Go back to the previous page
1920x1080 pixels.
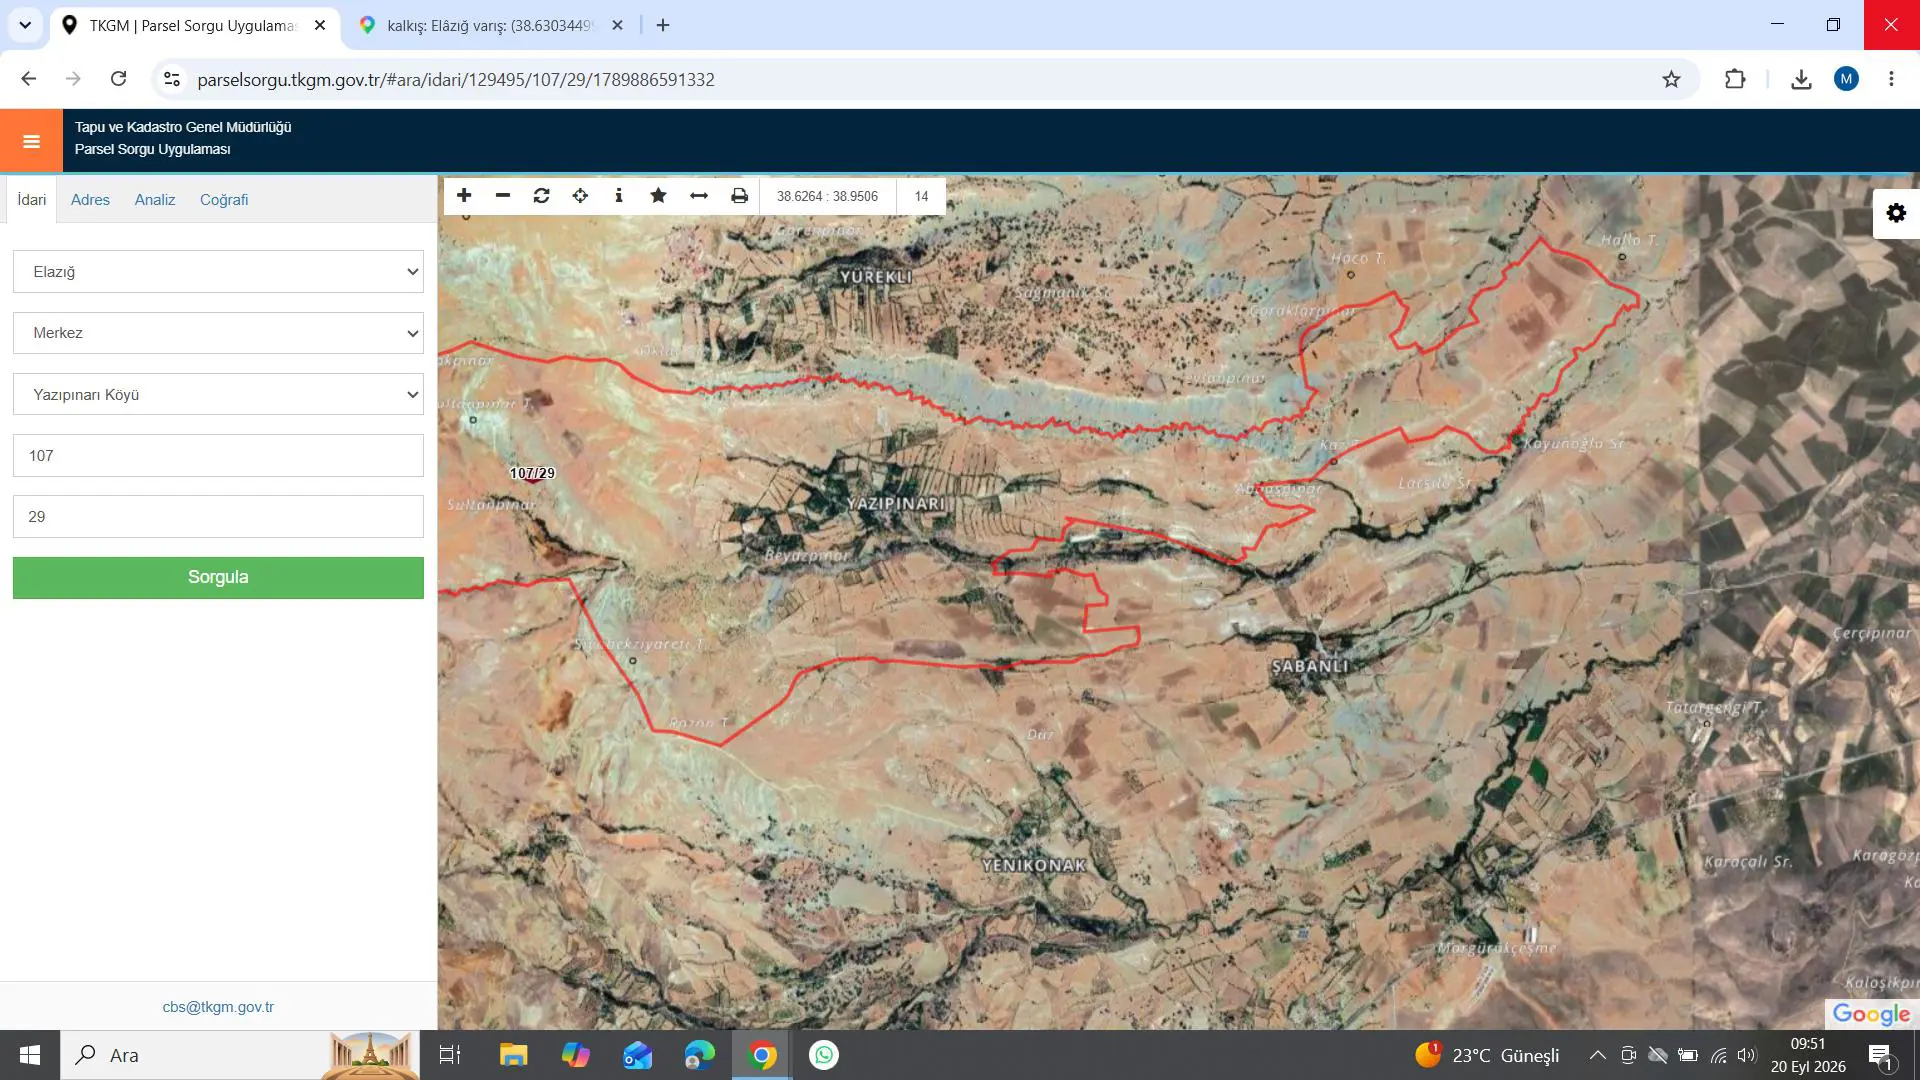tap(29, 79)
